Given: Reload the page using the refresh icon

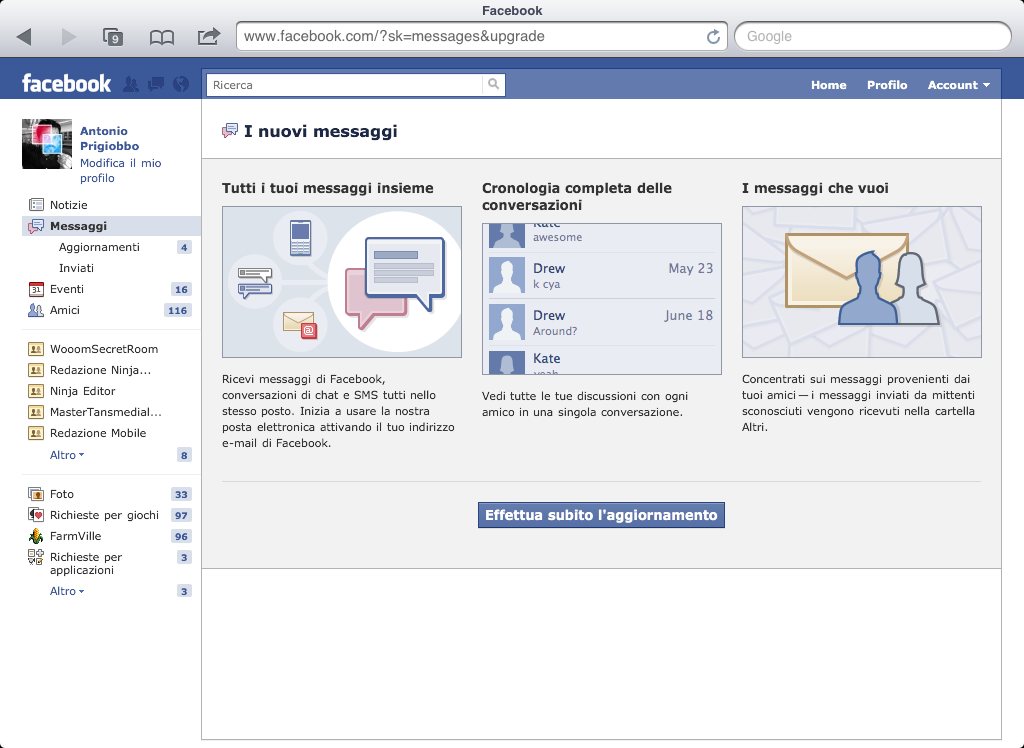Looking at the screenshot, I should 713,37.
